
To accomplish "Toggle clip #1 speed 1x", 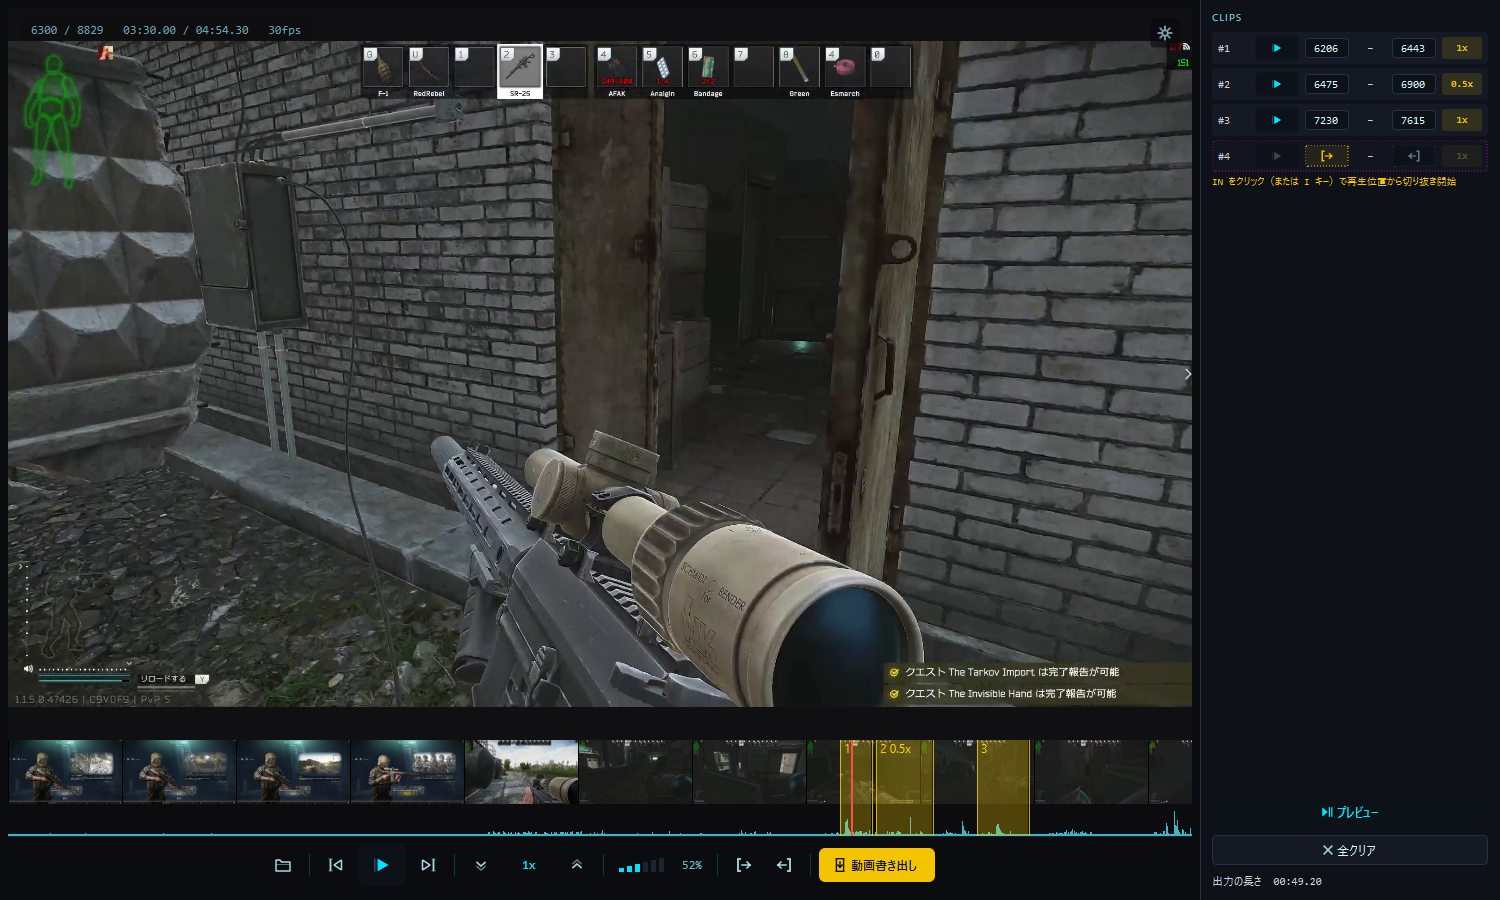I will tap(1462, 48).
